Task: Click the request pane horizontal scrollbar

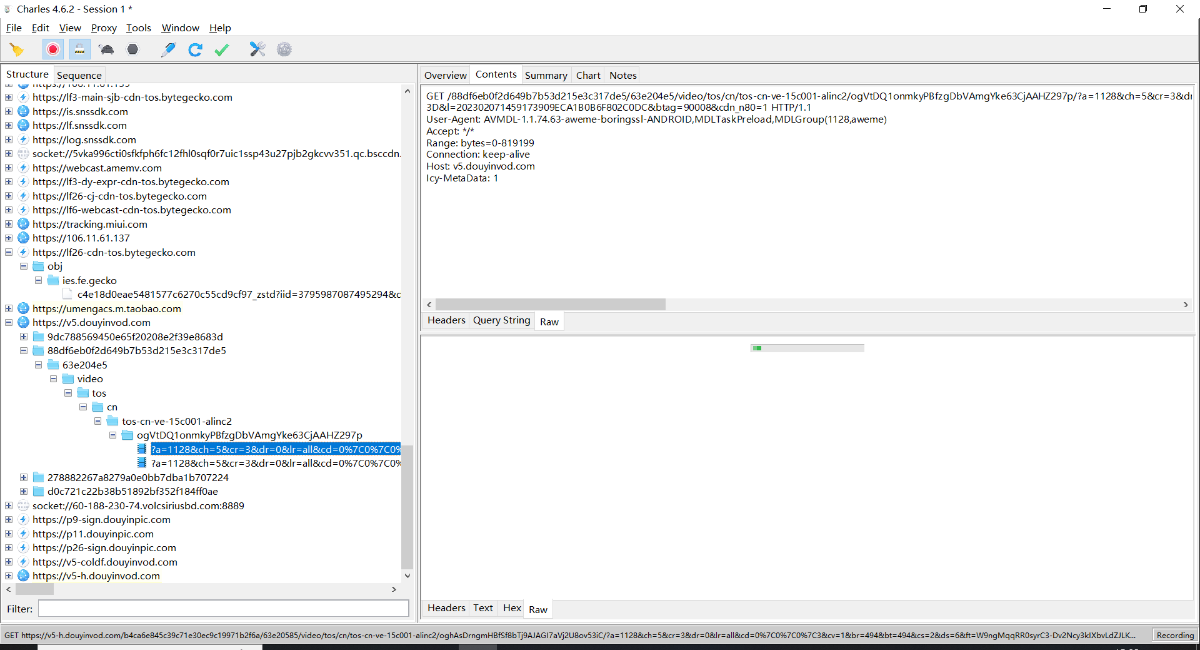Action: click(551, 304)
